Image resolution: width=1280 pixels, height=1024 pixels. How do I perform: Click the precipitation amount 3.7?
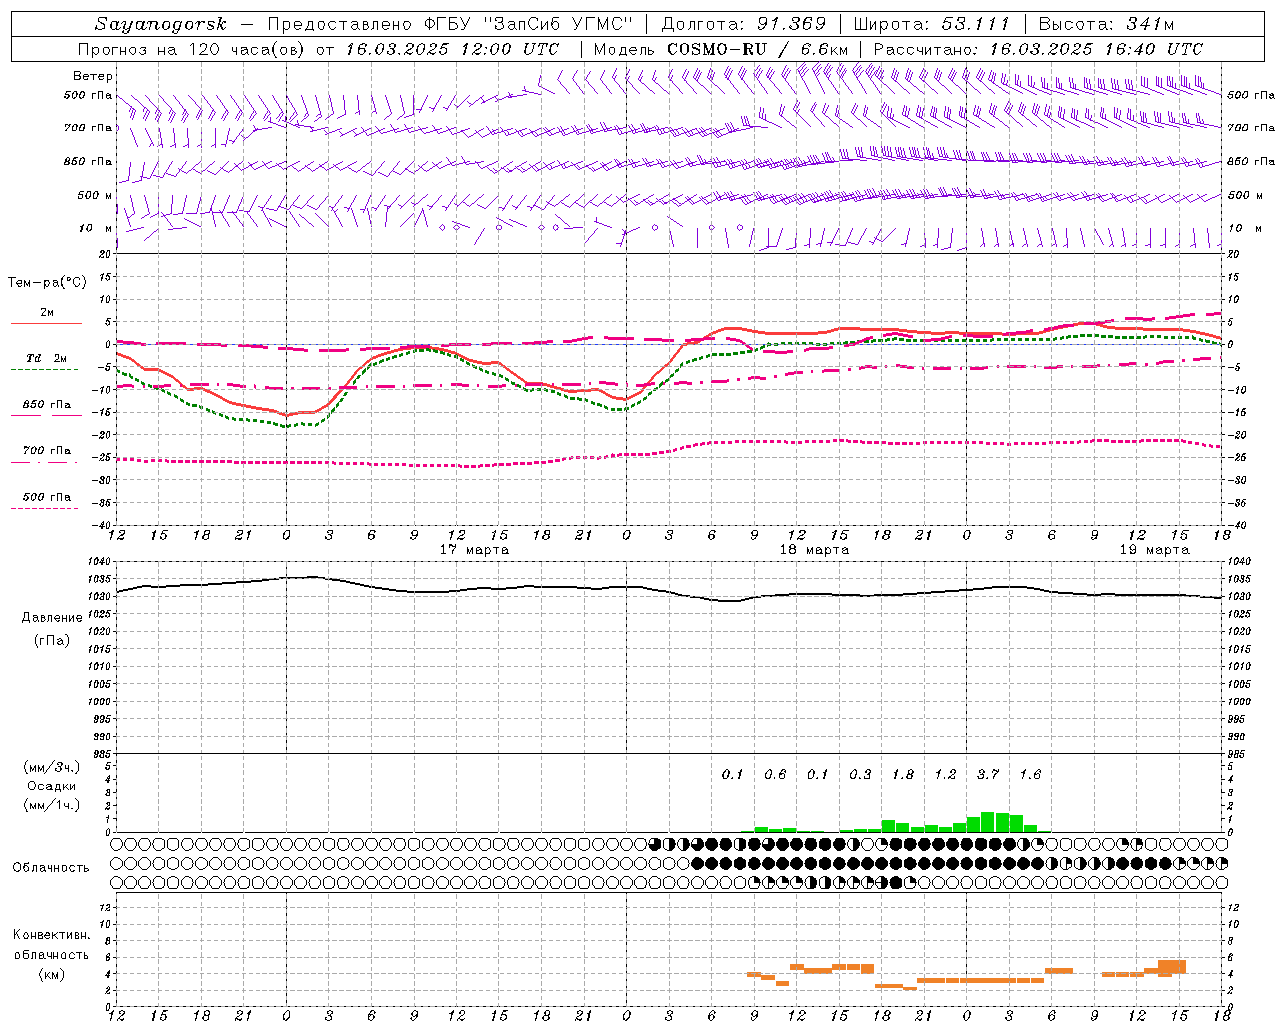[987, 774]
